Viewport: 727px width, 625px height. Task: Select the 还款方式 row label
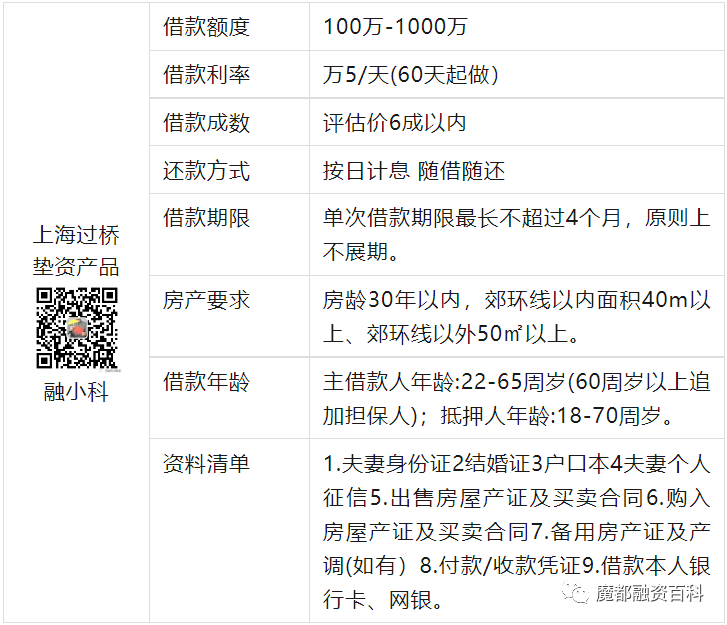206,171
